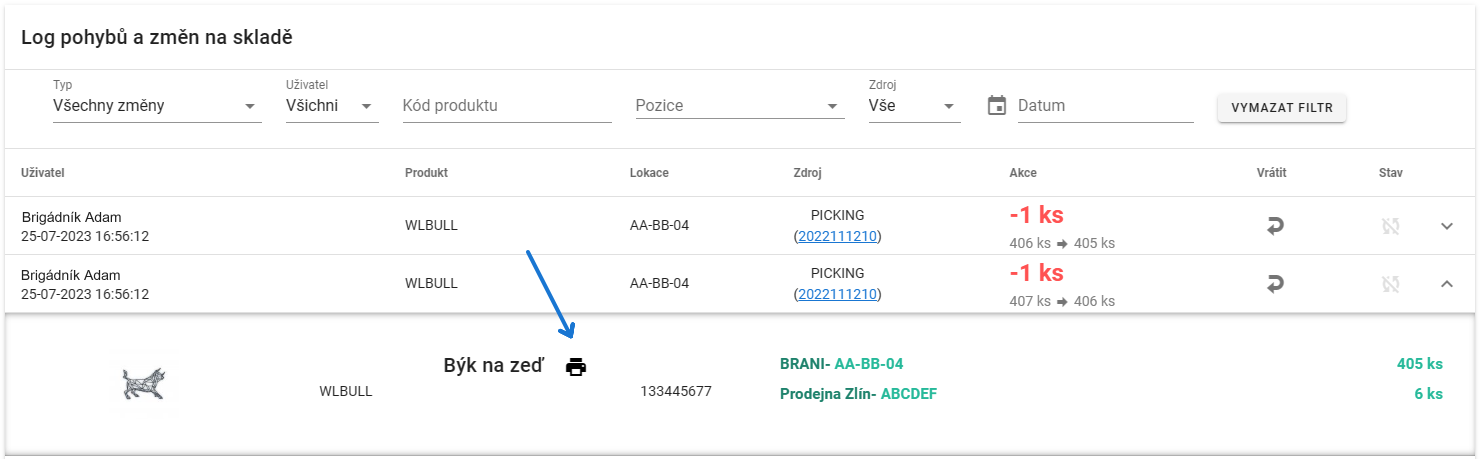The height and width of the screenshot is (459, 1480).
Task: Collapse the second log row details
Action: tap(1446, 285)
